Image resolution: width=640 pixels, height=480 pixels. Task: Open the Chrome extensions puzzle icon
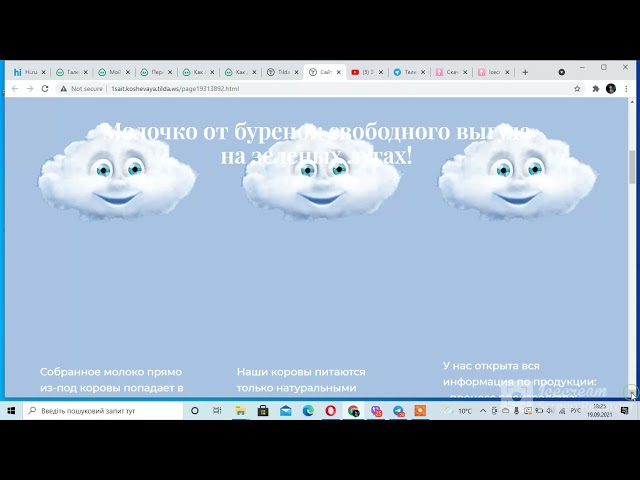click(x=596, y=89)
